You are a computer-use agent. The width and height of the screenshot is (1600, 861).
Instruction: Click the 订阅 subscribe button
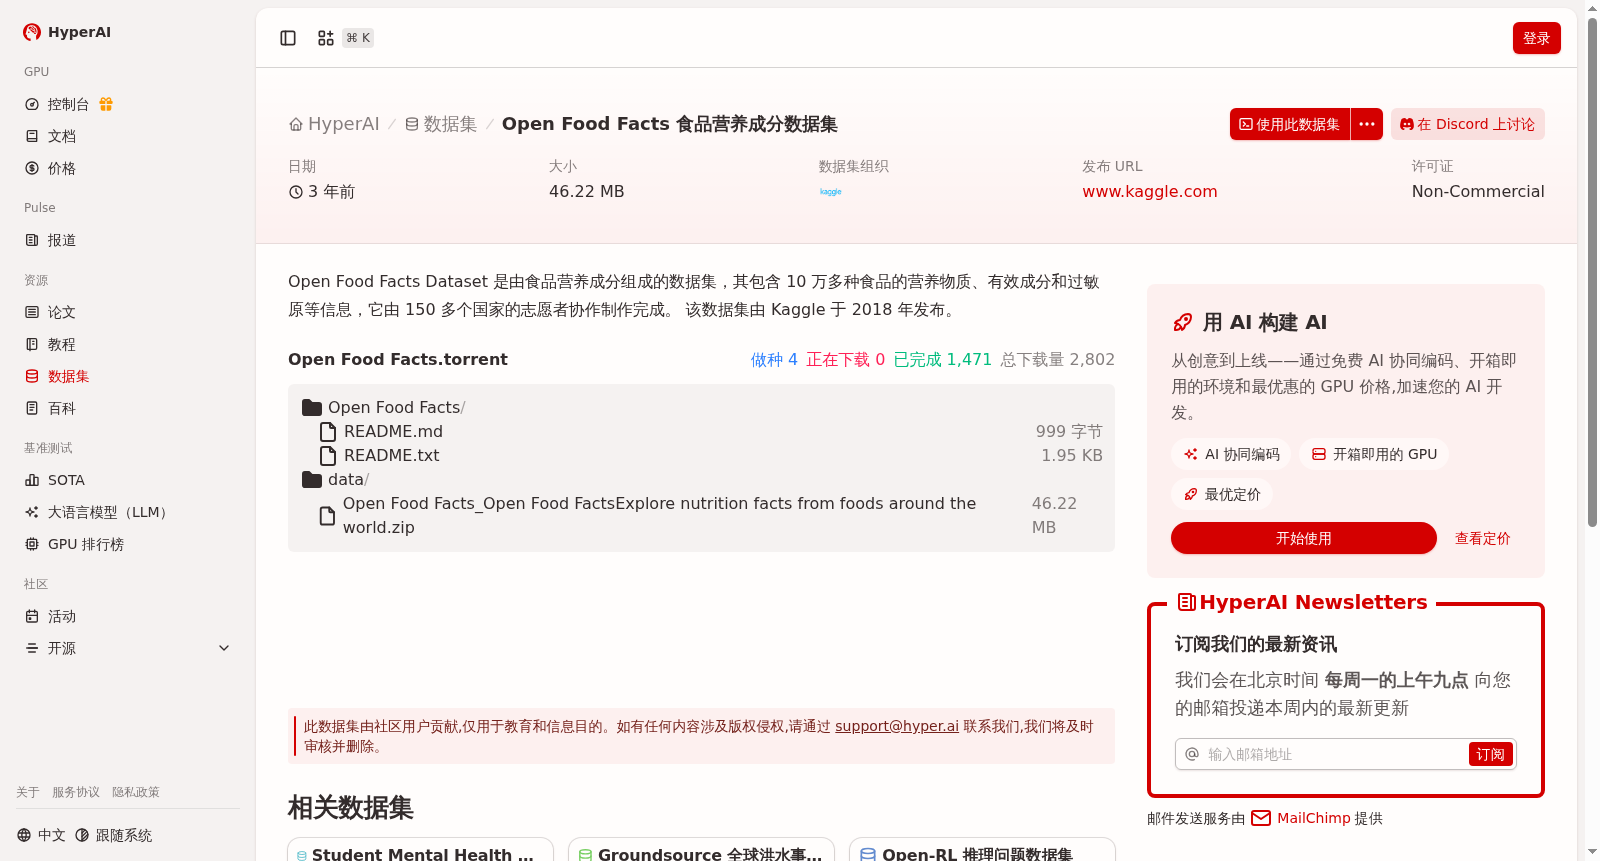[x=1490, y=754]
